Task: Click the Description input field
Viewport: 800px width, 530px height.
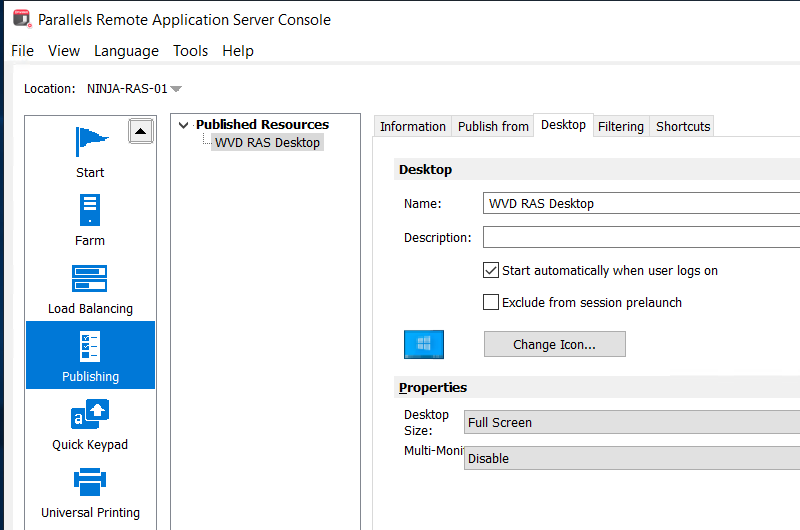Action: click(641, 238)
